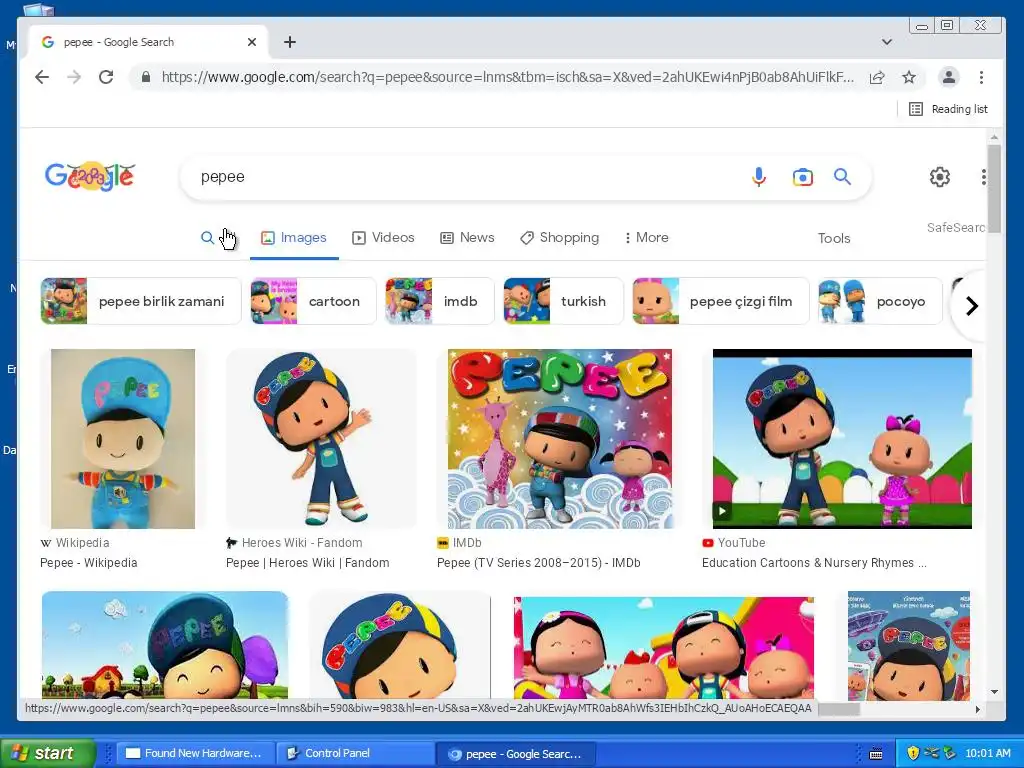1024x768 pixels.
Task: Select the cartoon suggestion chip
Action: tap(313, 301)
